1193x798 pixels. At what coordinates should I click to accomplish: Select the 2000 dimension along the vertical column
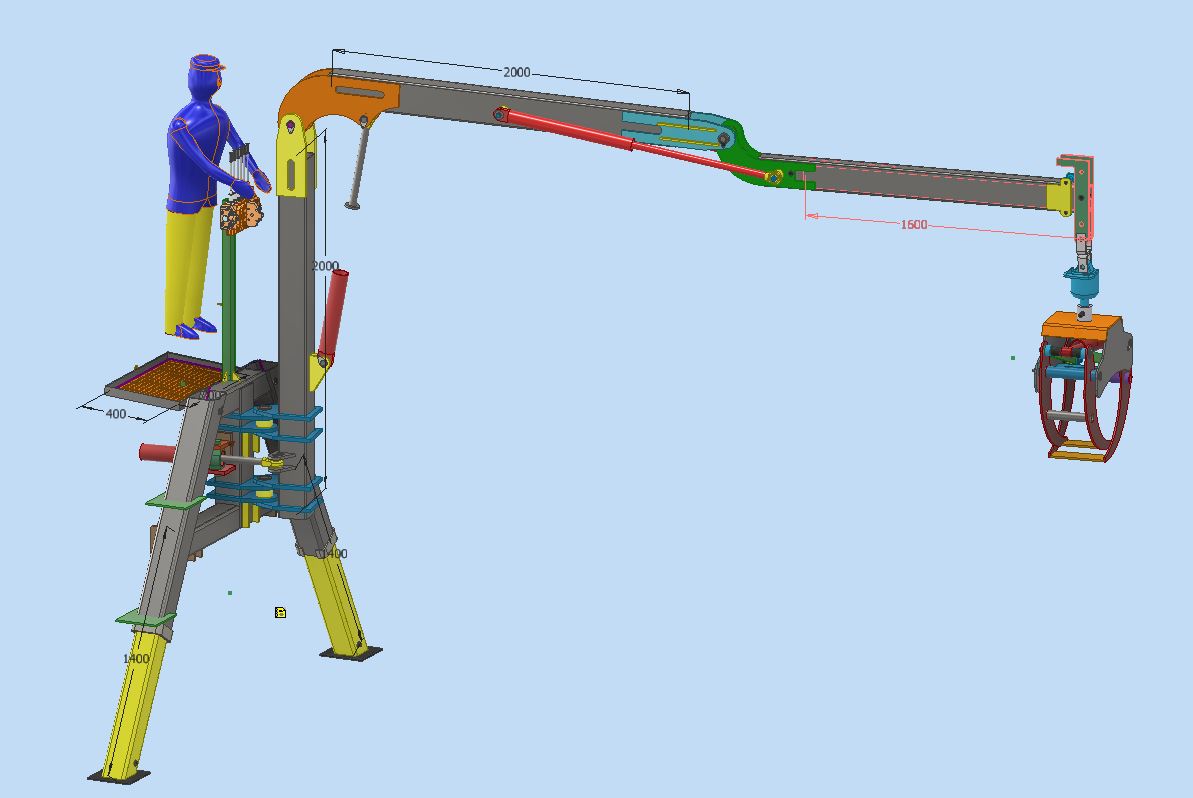pos(325,265)
